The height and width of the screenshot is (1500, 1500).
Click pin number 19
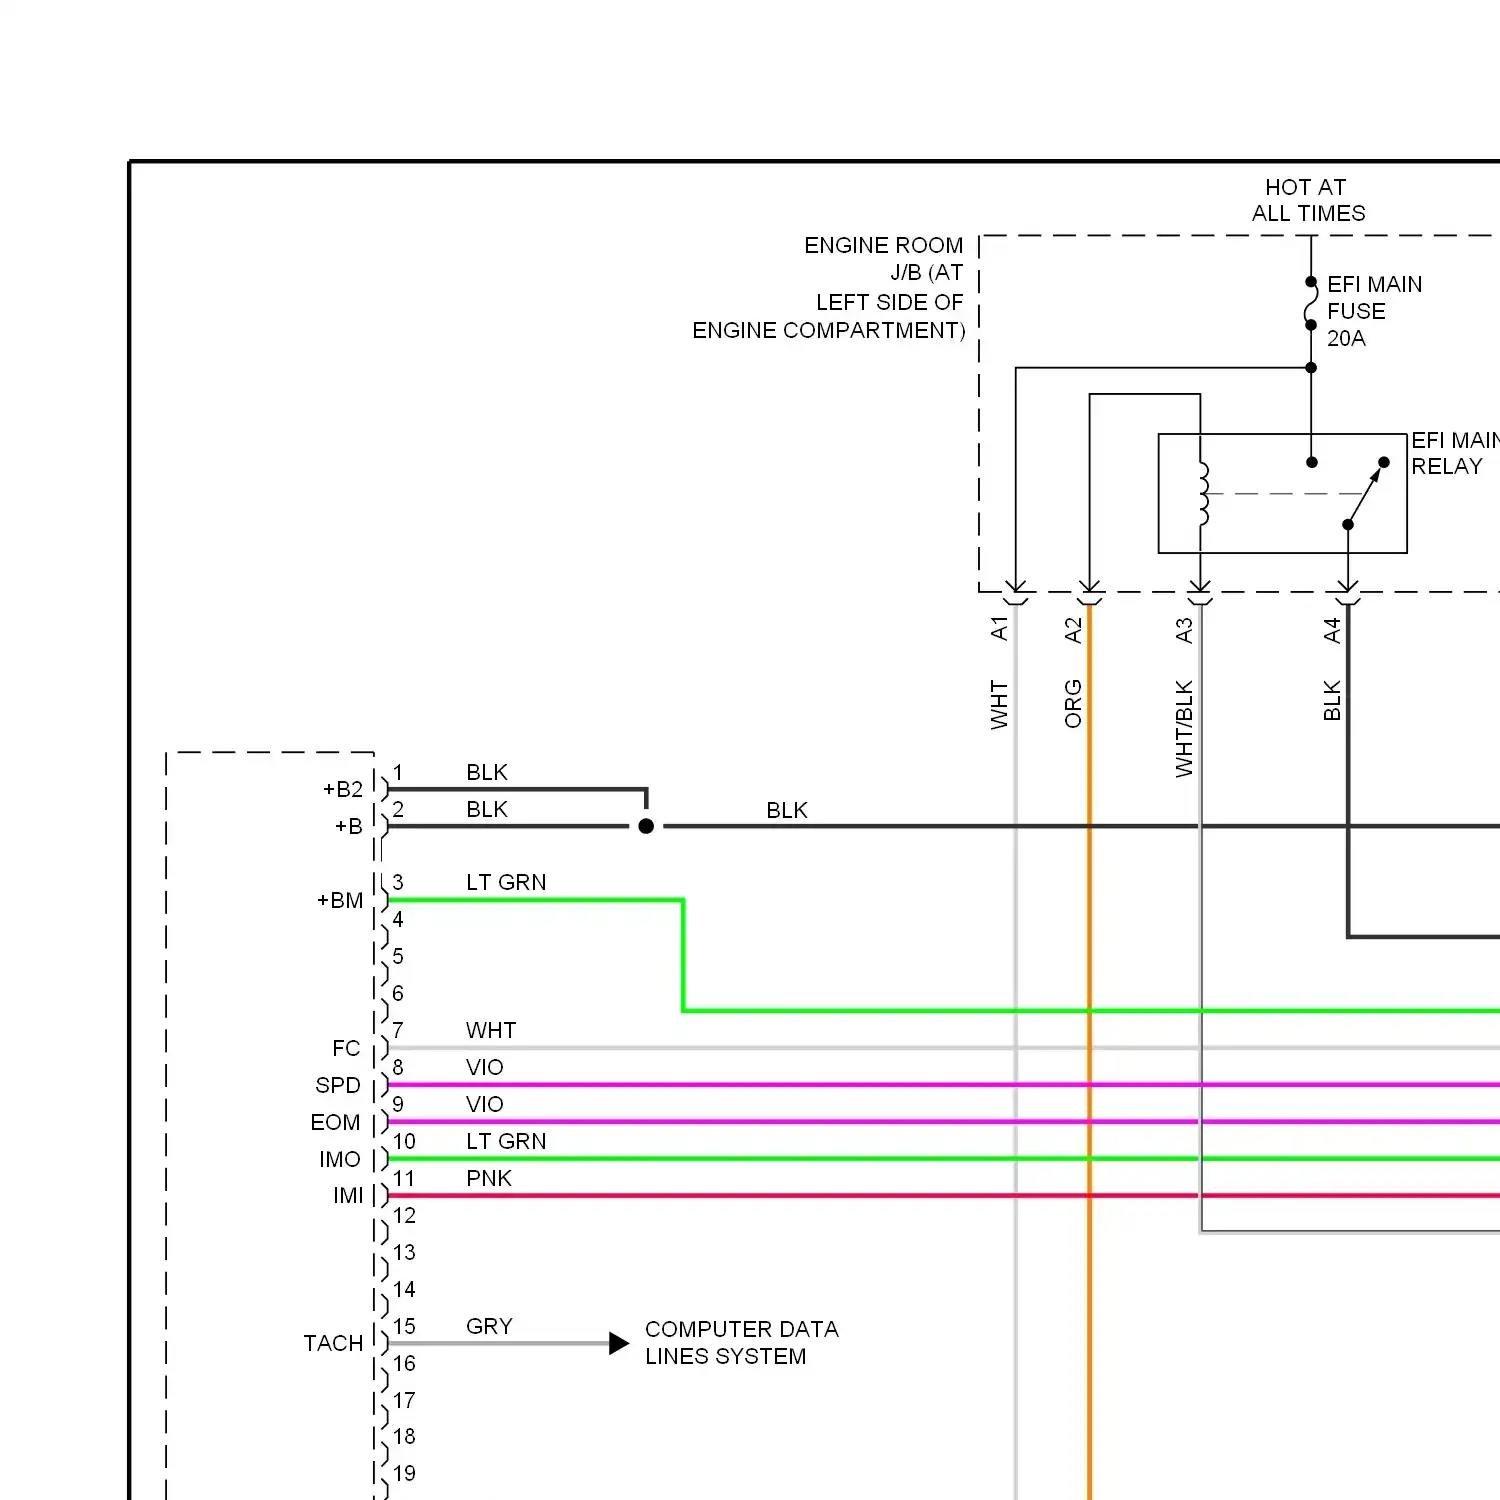click(404, 1473)
